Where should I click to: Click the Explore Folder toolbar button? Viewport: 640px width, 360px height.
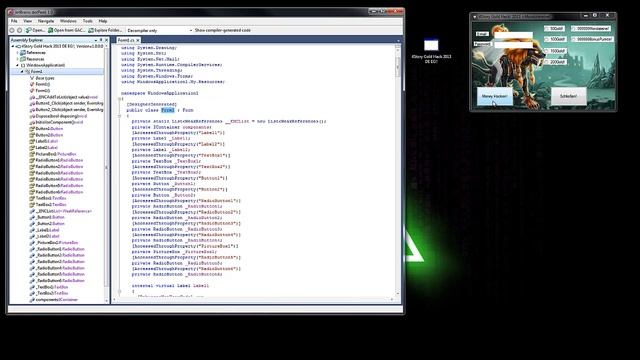click(105, 30)
